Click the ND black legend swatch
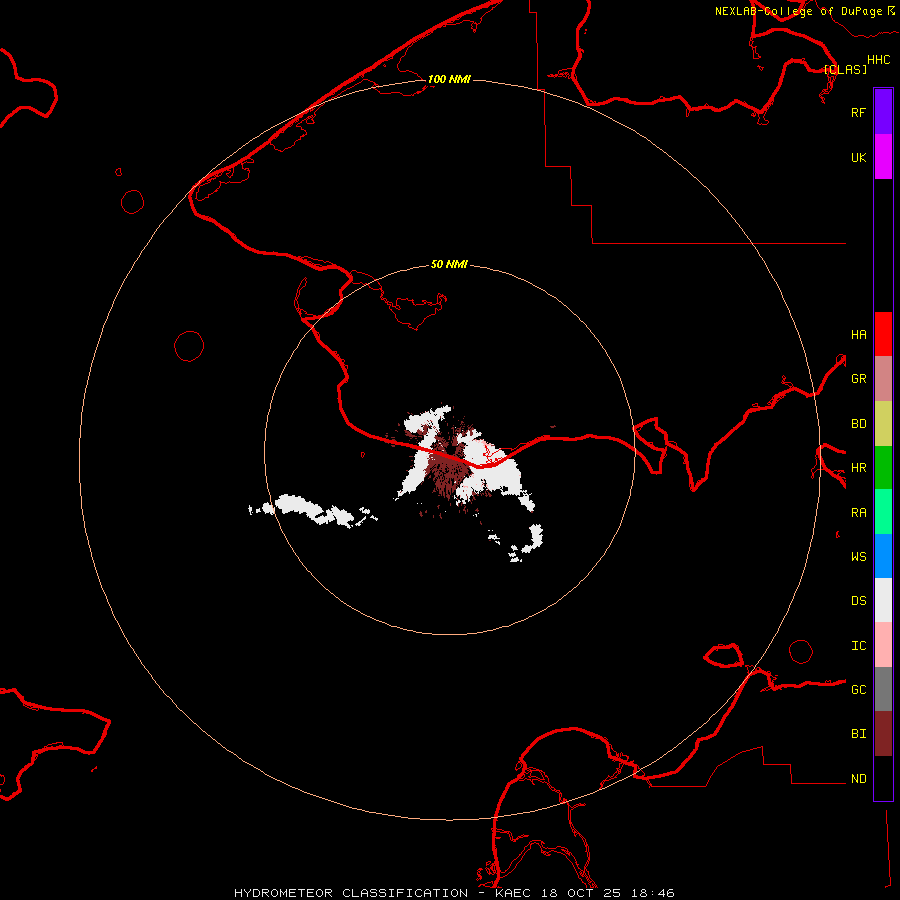 point(883,778)
